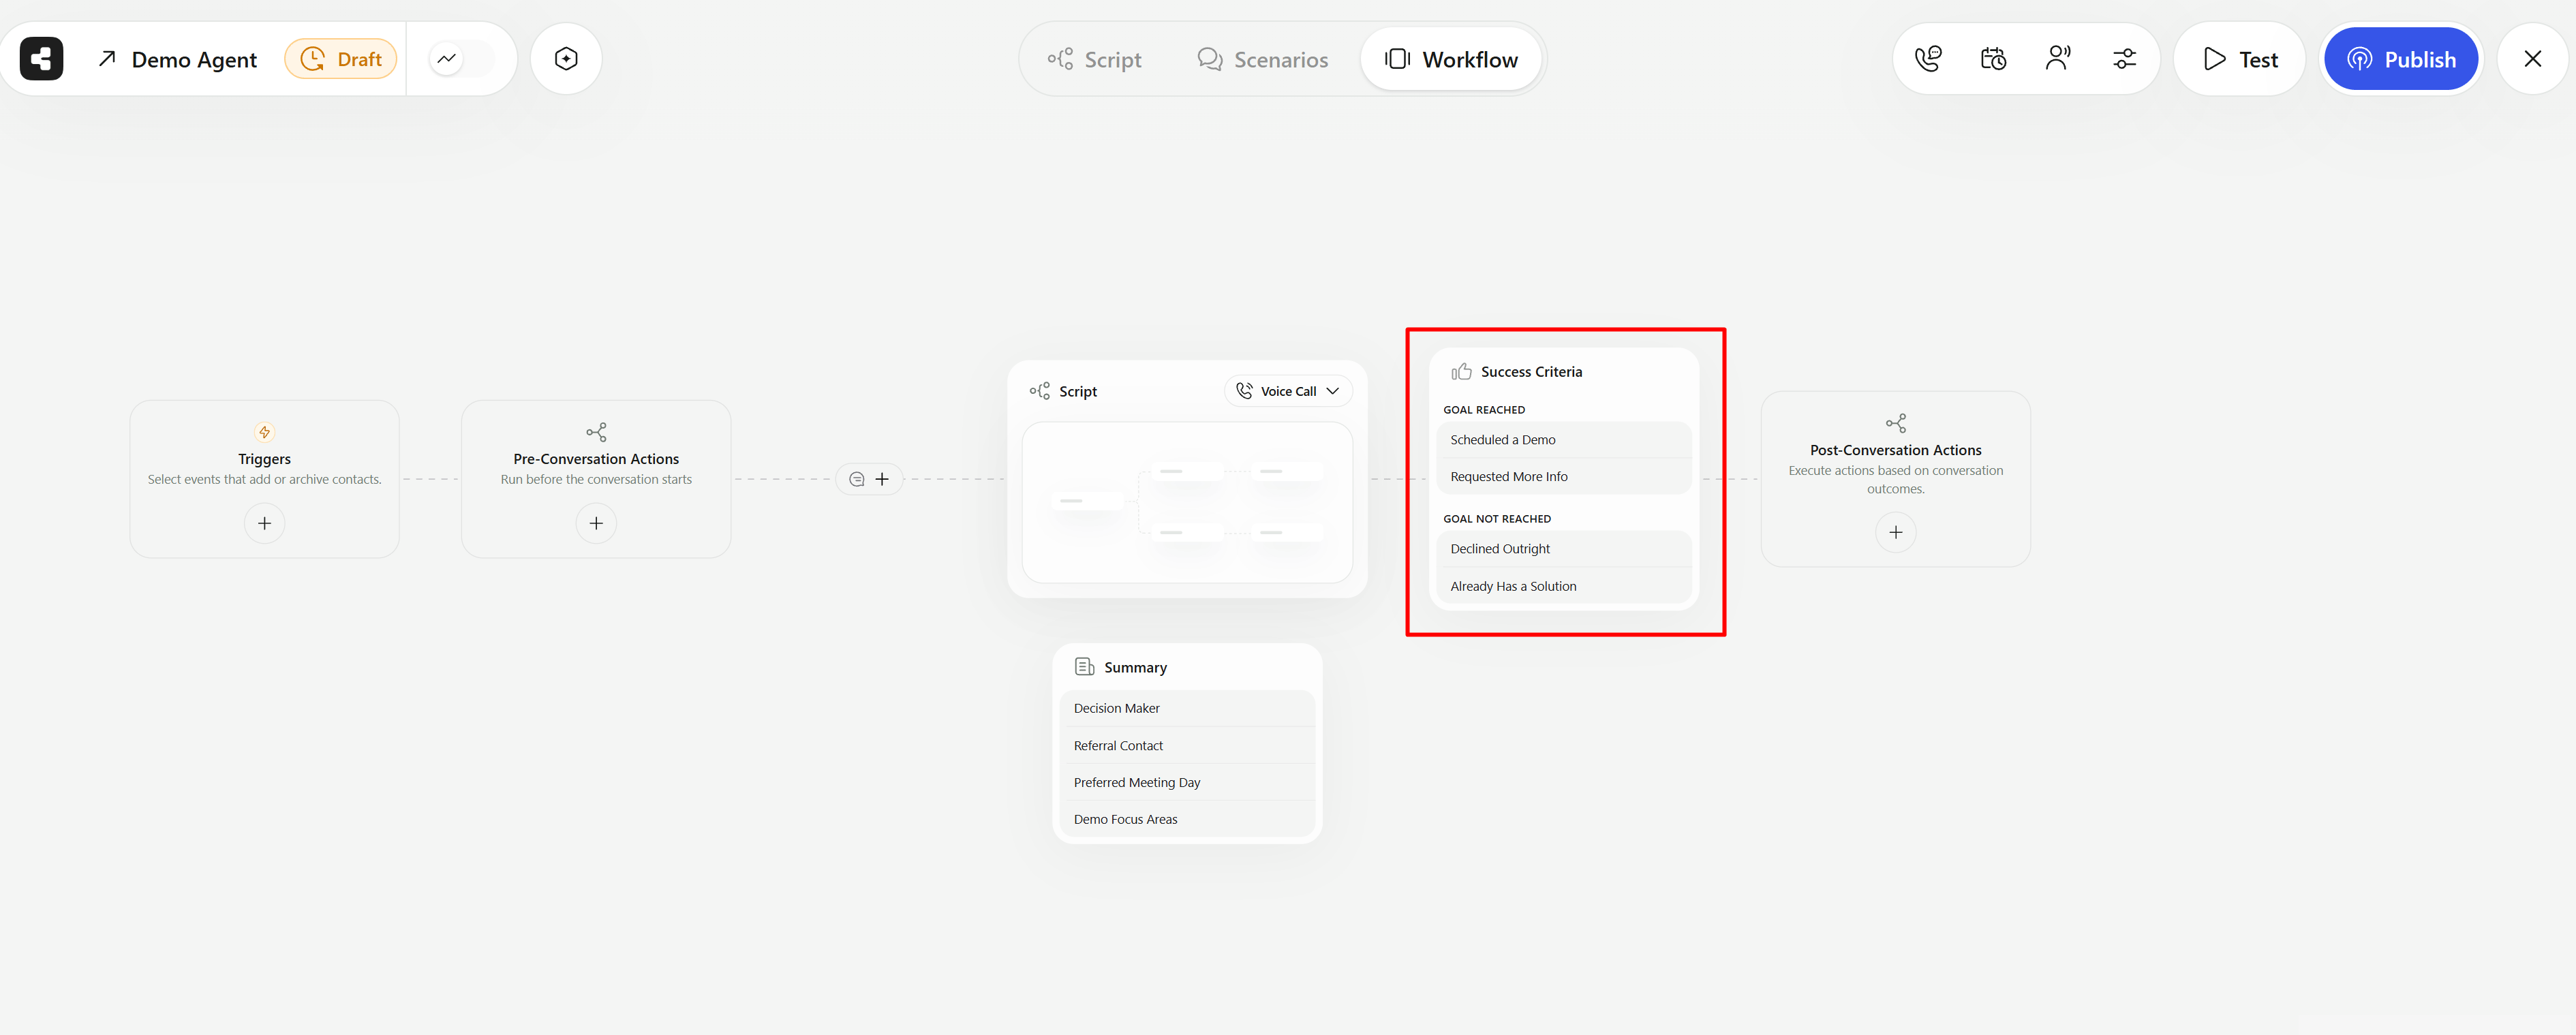2576x1035 pixels.
Task: Select Requested More Info goal
Action: tap(1564, 477)
